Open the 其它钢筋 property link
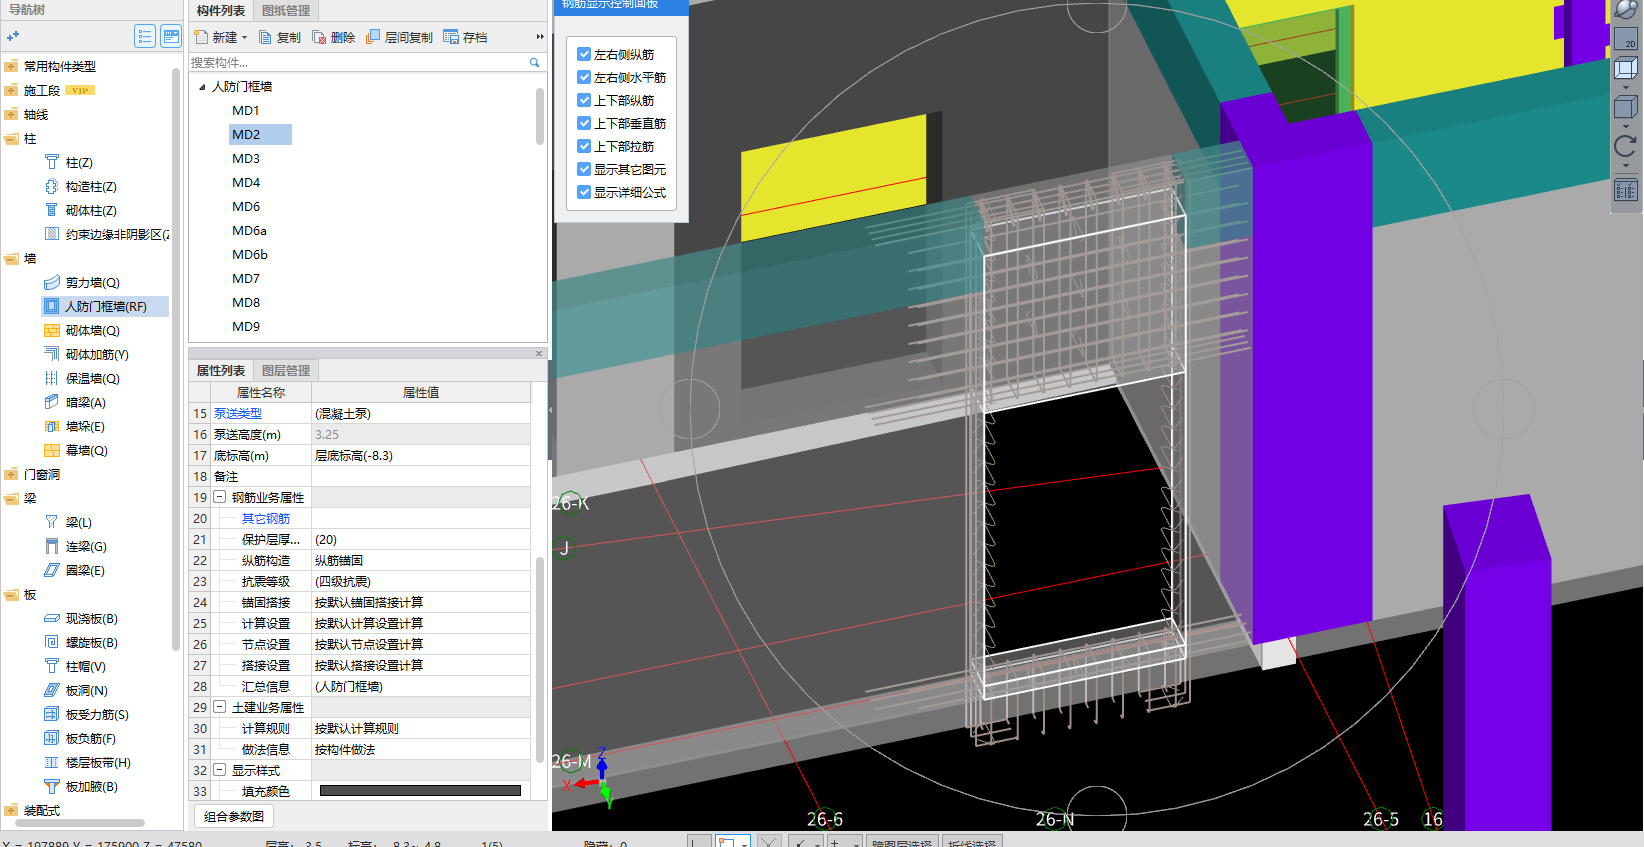 tap(266, 518)
